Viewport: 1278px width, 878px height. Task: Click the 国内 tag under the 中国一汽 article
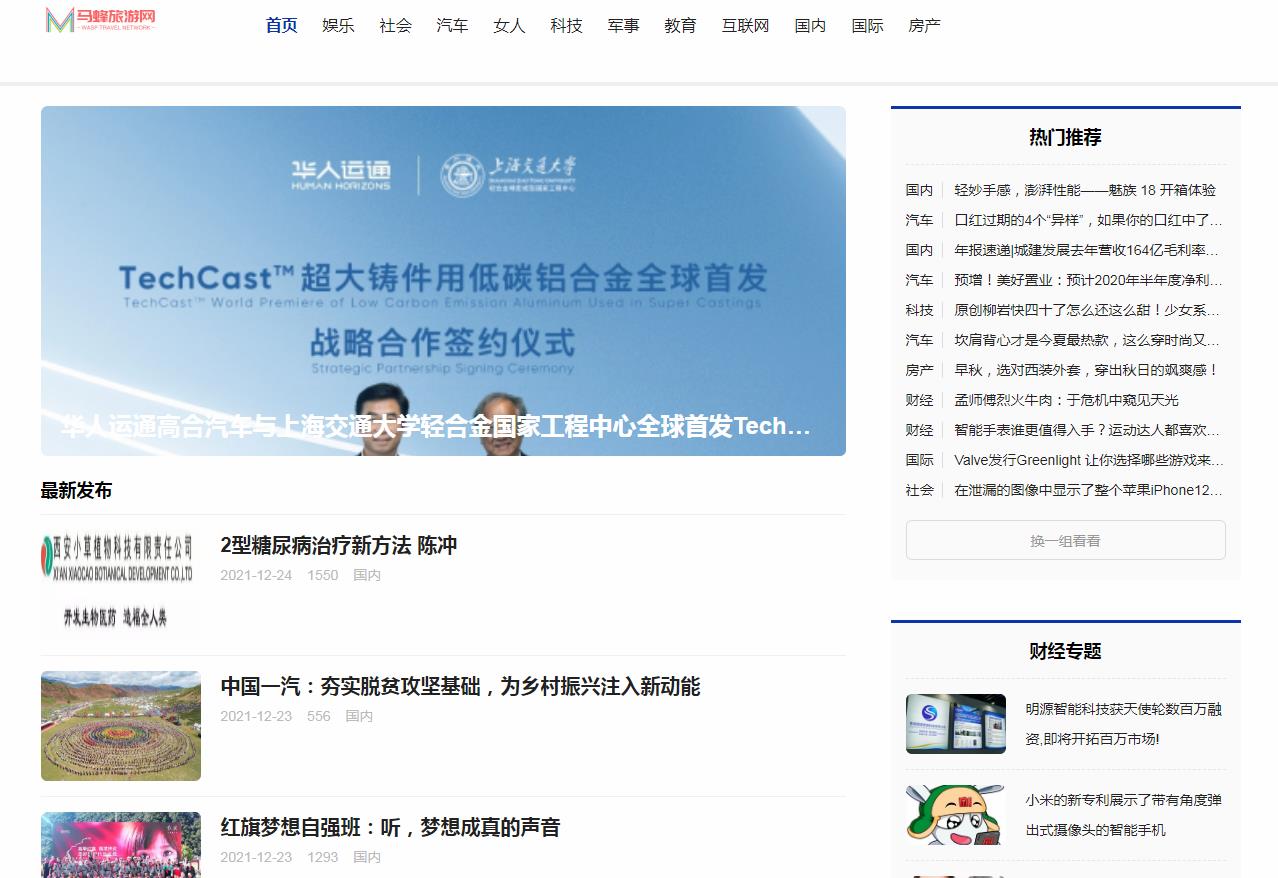click(x=359, y=716)
